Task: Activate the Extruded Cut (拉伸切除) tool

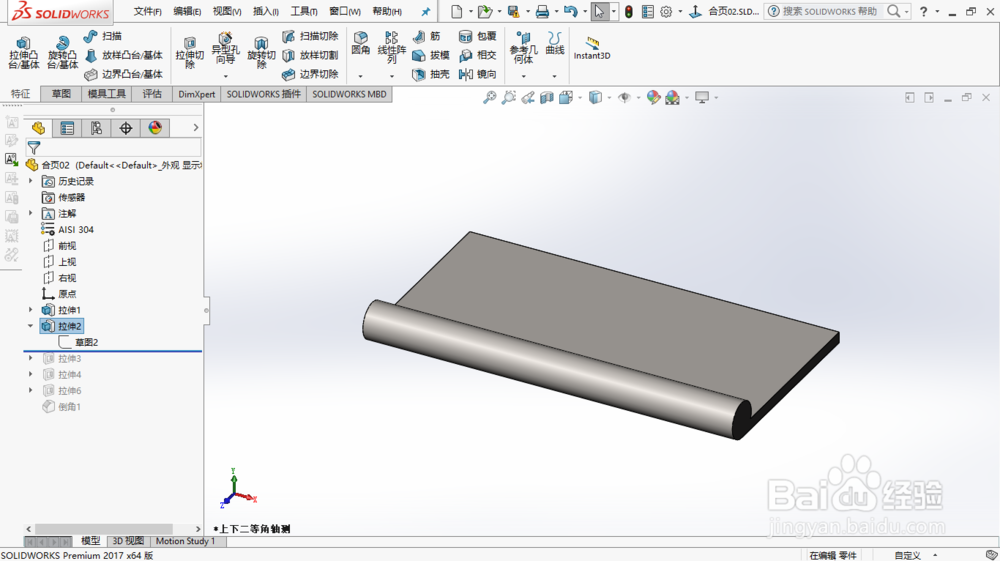Action: 189,52
